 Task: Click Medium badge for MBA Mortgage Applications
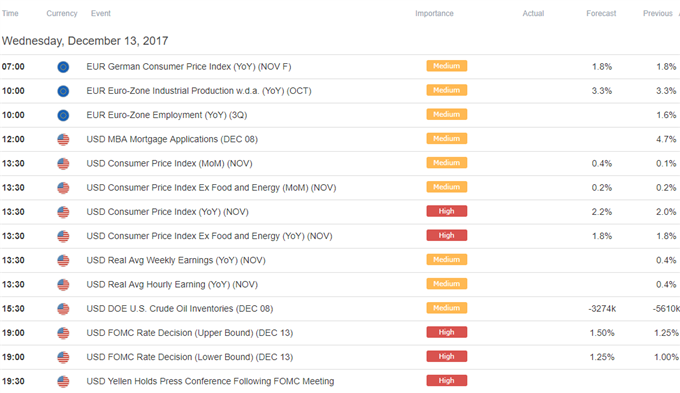[x=447, y=138]
